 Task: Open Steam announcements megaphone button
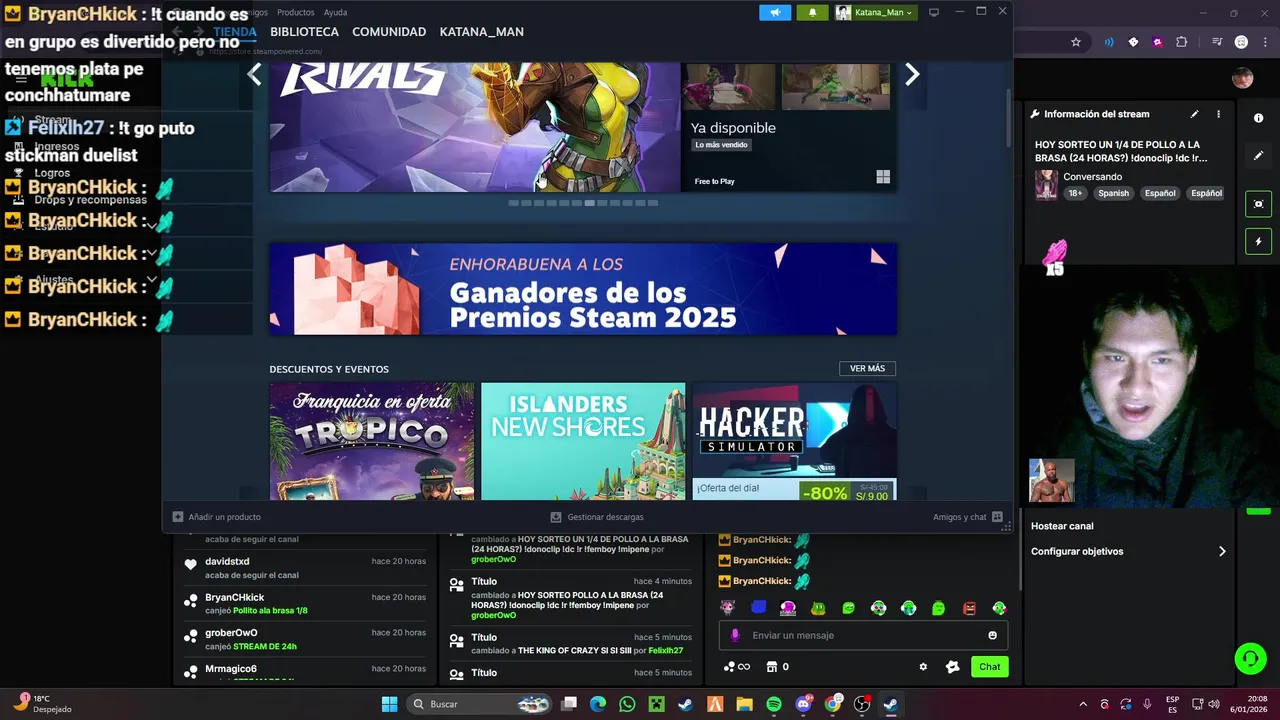point(774,12)
